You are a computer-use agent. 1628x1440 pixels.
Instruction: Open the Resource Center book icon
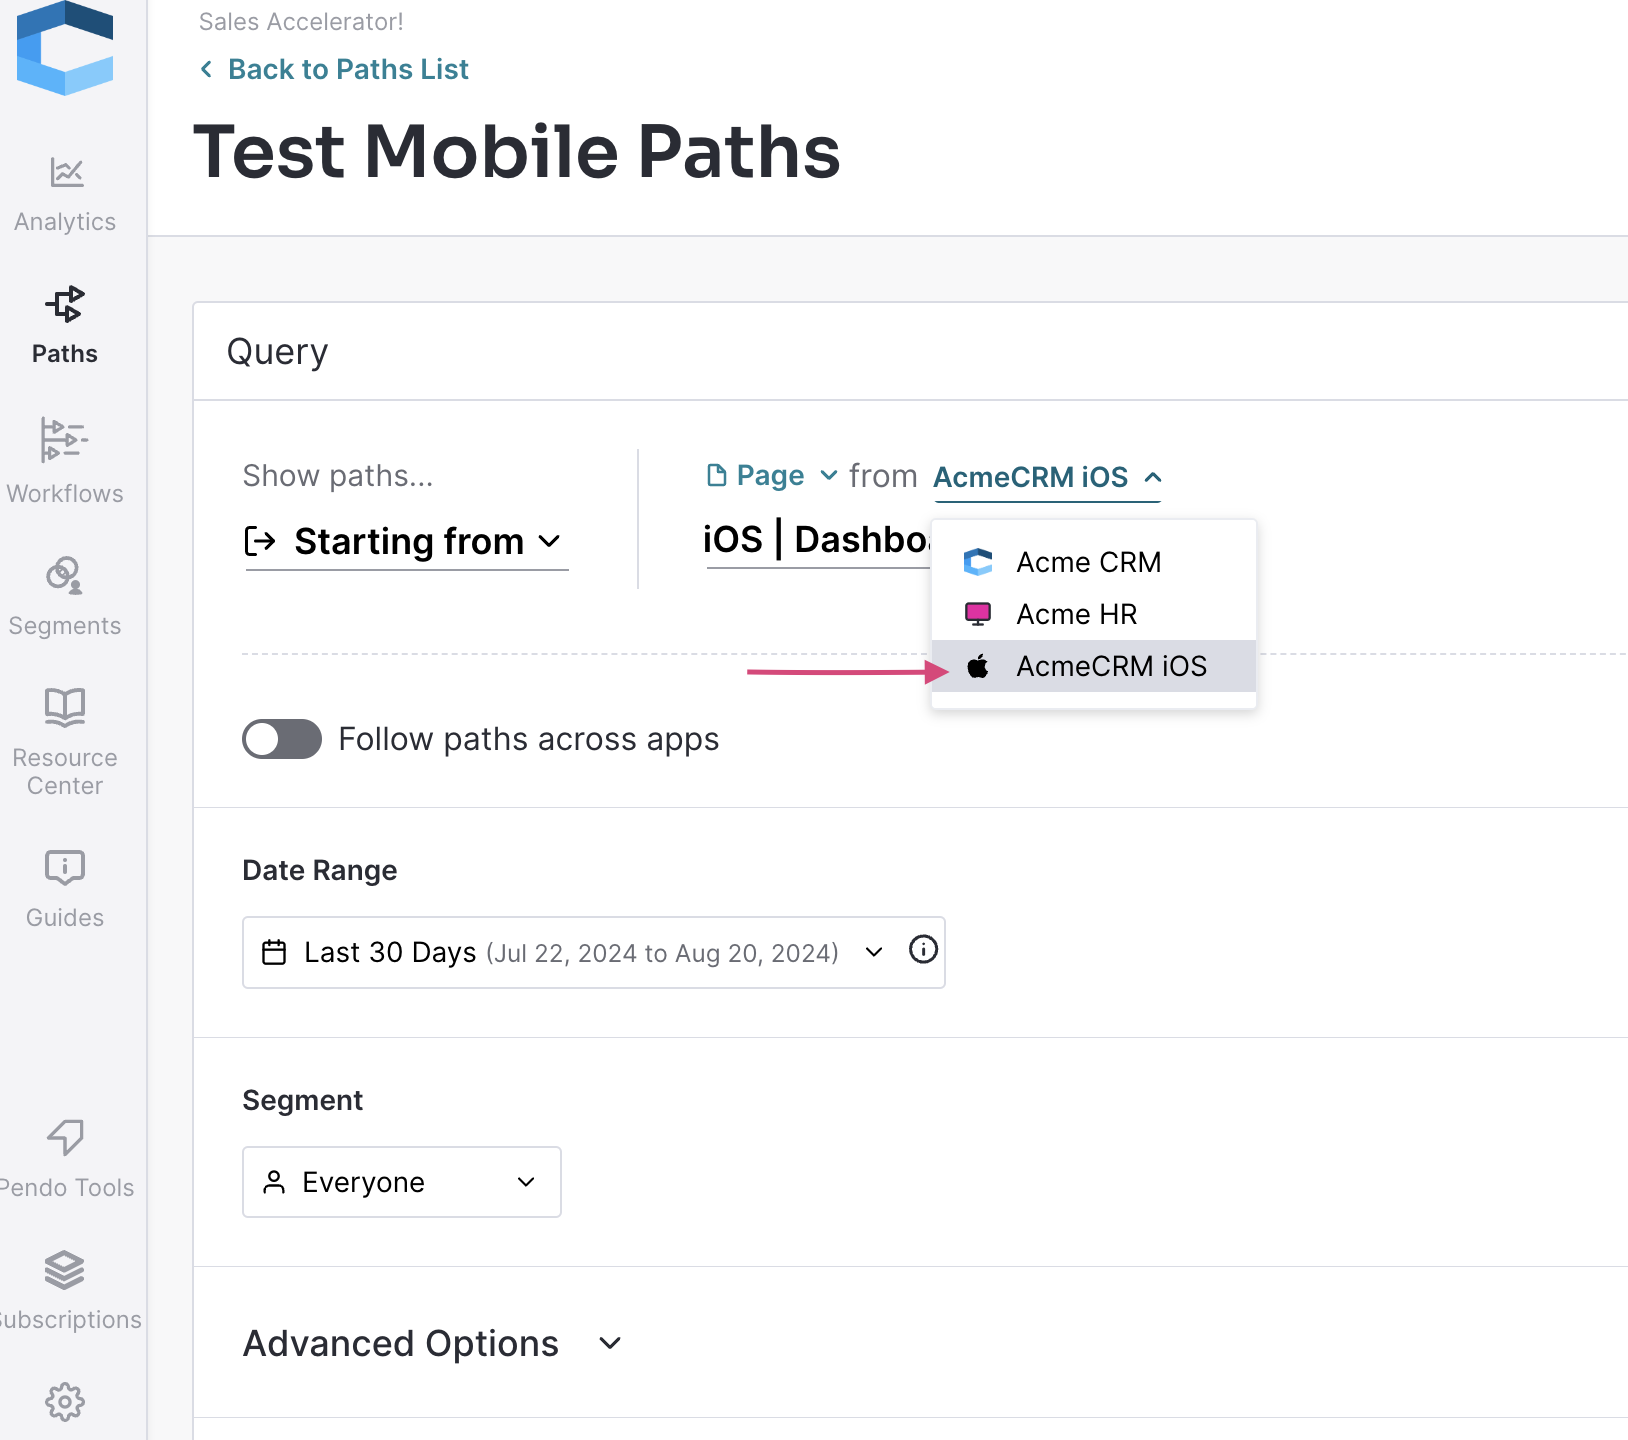(65, 707)
